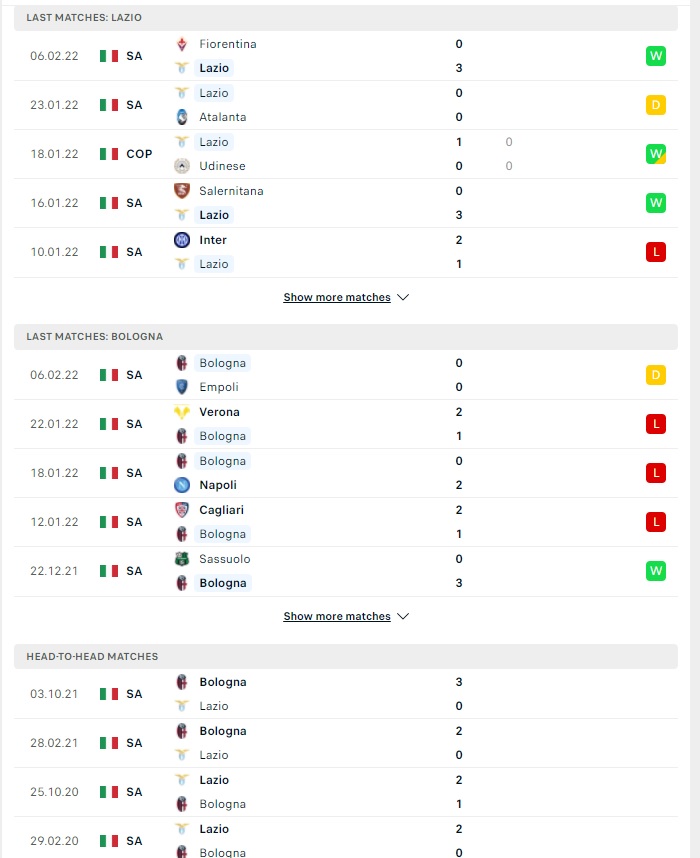The width and height of the screenshot is (700, 858).
Task: Click the Verona team logo
Action: (182, 412)
